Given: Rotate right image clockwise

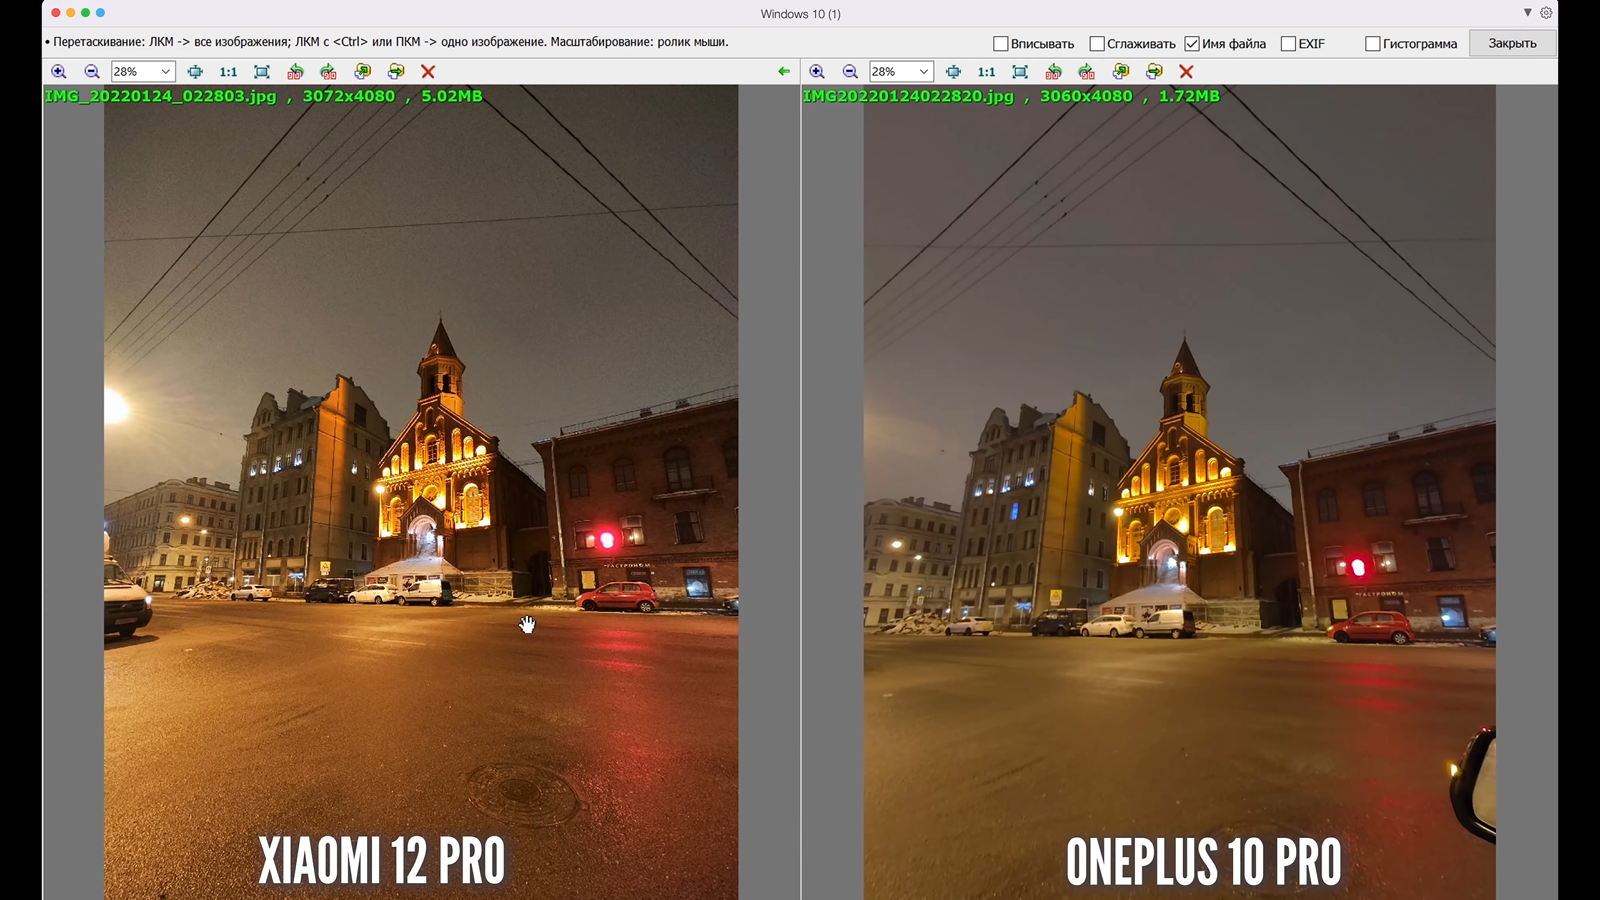Looking at the screenshot, I should tap(1087, 72).
